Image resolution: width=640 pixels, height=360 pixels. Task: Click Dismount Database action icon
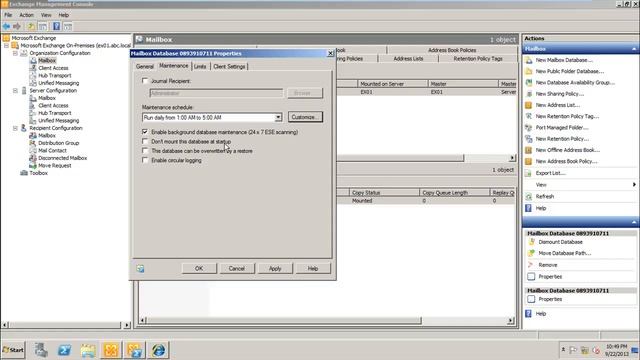[x=531, y=242]
